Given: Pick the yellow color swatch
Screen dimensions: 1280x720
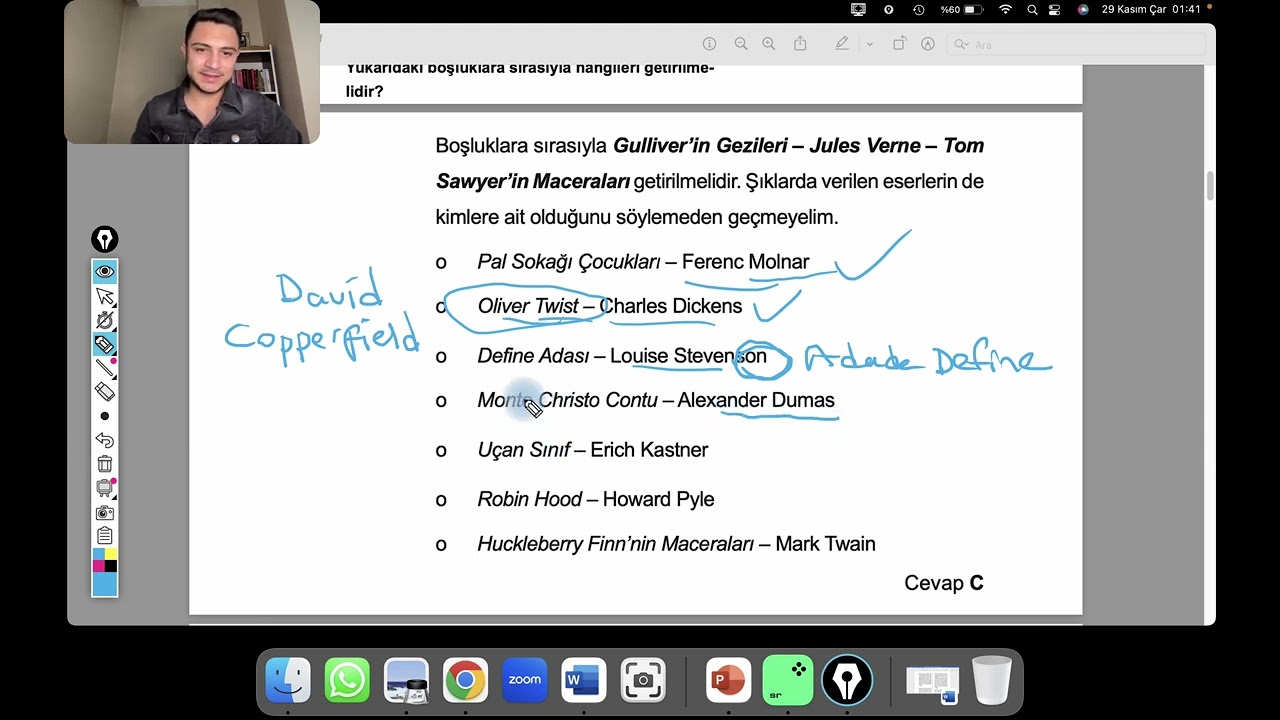Looking at the screenshot, I should click(x=111, y=554).
